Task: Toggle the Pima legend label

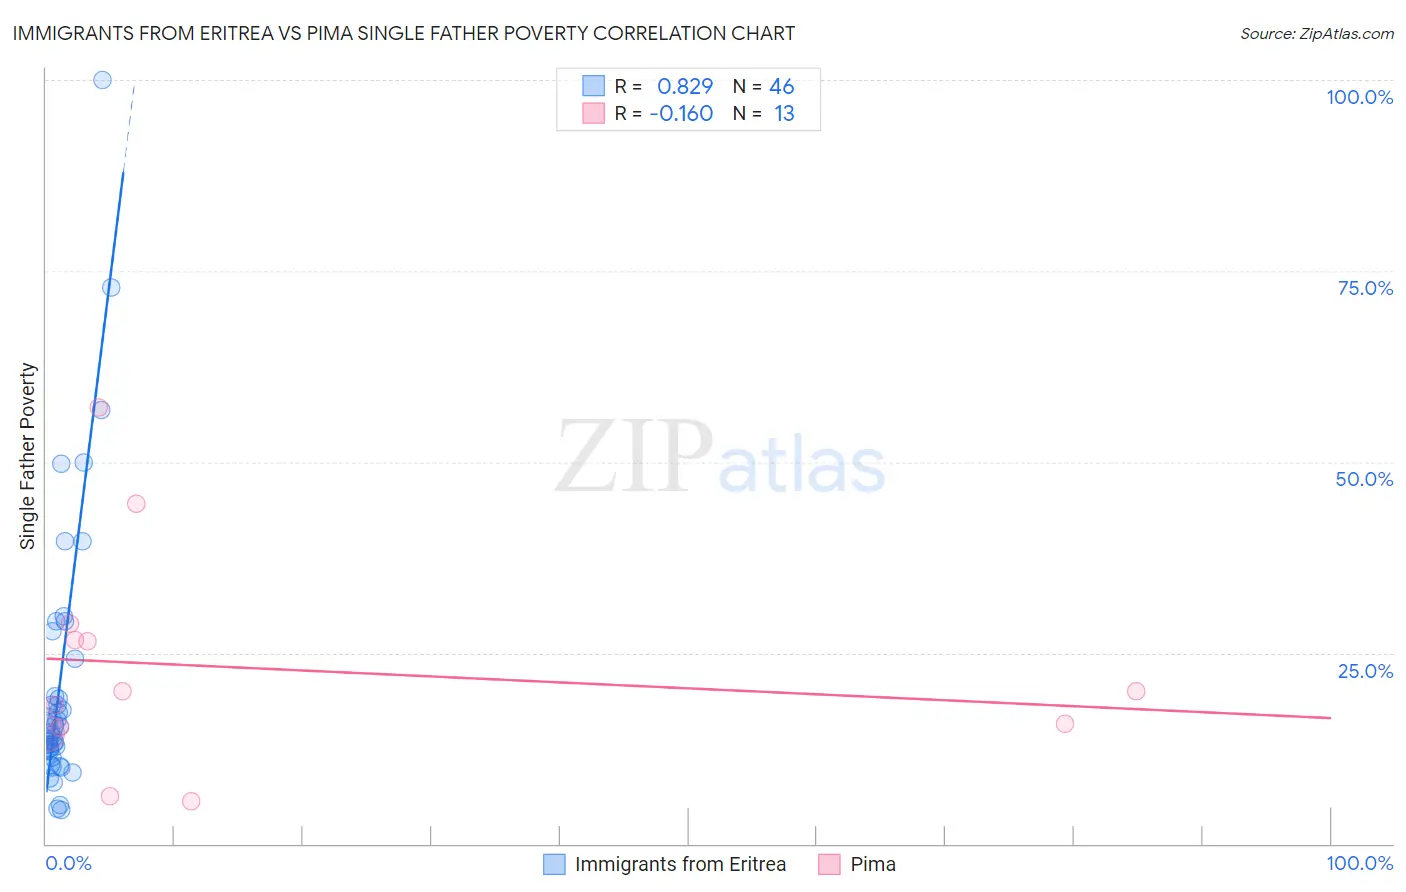Action: coord(873,864)
